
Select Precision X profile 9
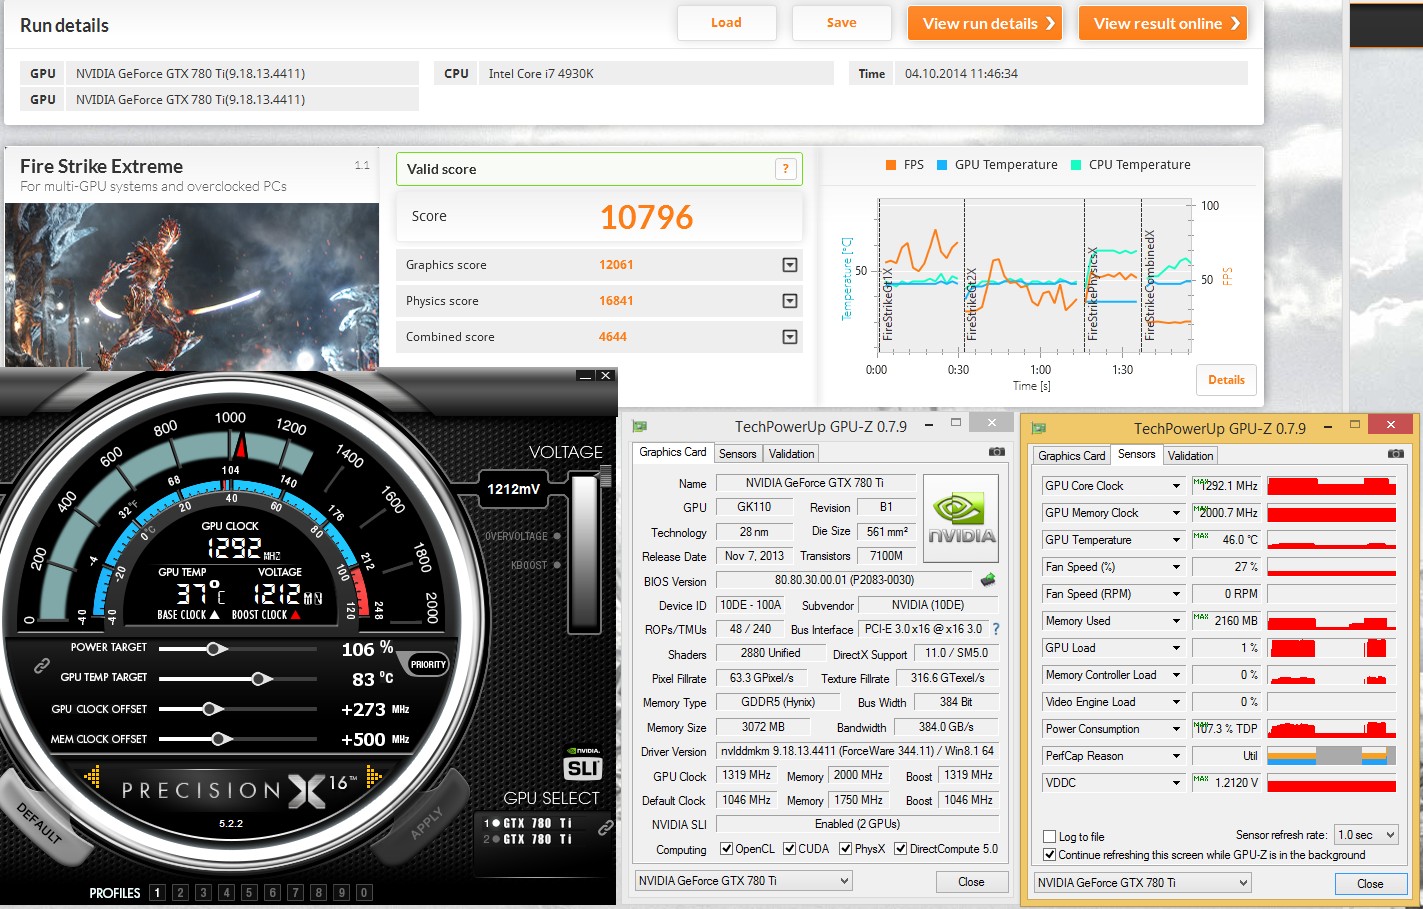tap(341, 893)
